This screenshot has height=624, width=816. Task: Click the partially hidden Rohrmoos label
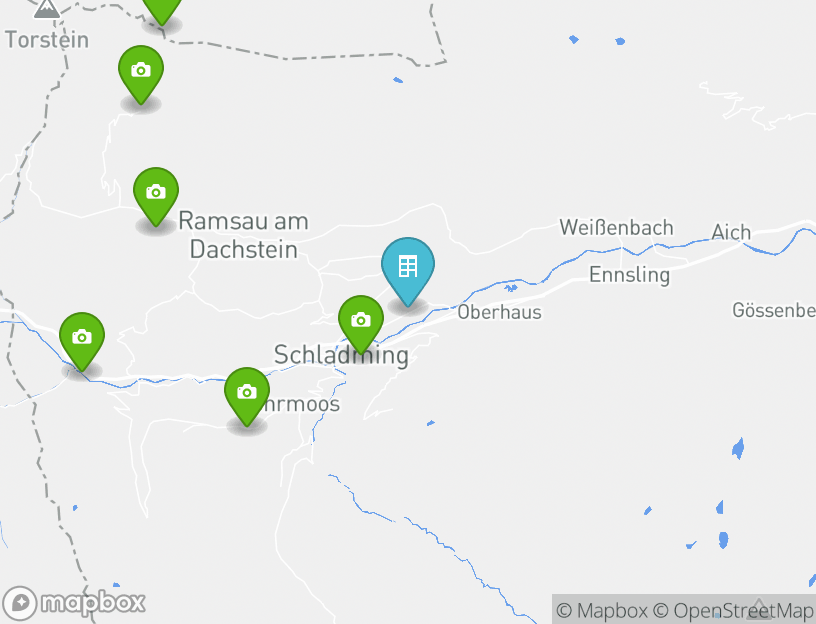(302, 404)
